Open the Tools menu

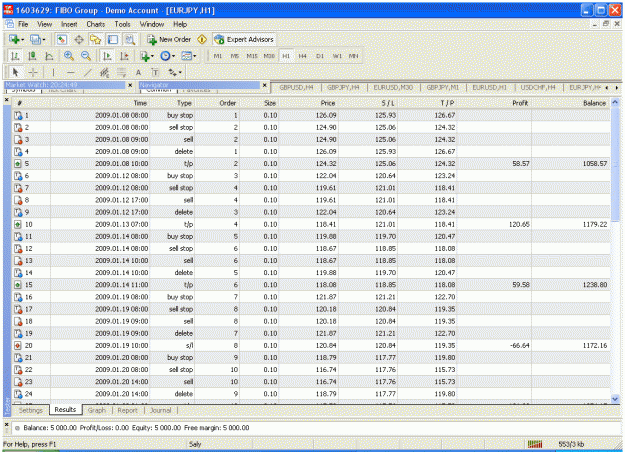point(122,24)
